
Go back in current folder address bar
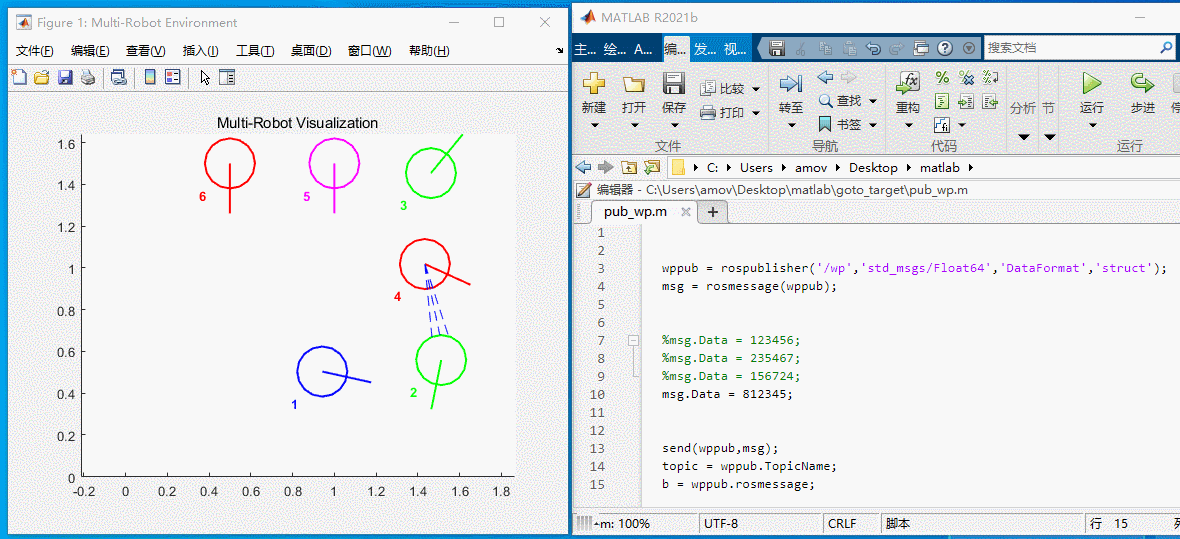[x=582, y=167]
